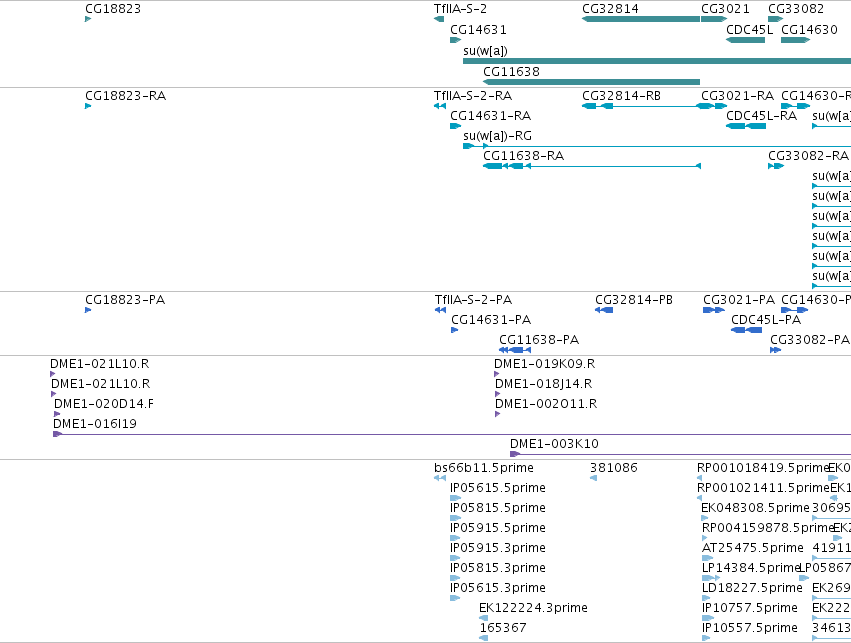Viewport: 851px width, 643px height.
Task: Click the CDC45L-PA protein glyph
Action: tap(747, 330)
